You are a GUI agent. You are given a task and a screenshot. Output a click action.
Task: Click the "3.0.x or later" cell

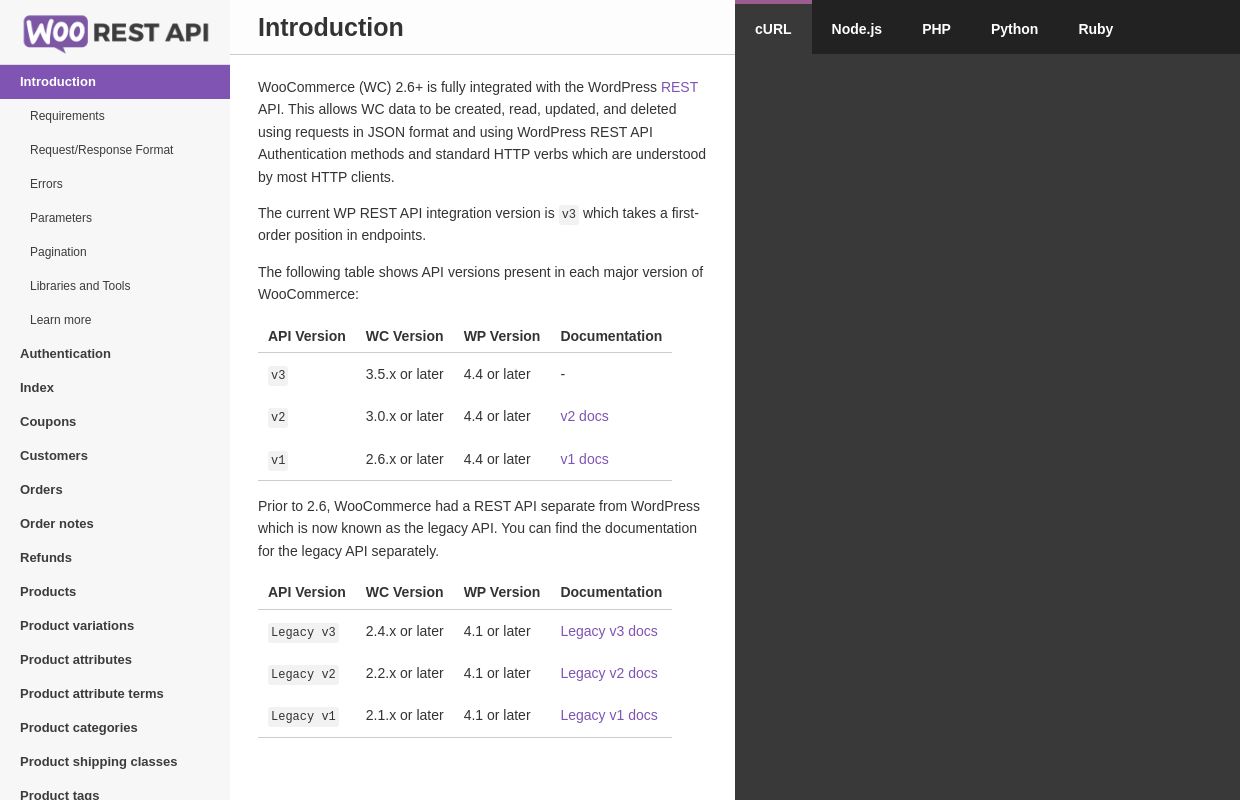pos(404,416)
